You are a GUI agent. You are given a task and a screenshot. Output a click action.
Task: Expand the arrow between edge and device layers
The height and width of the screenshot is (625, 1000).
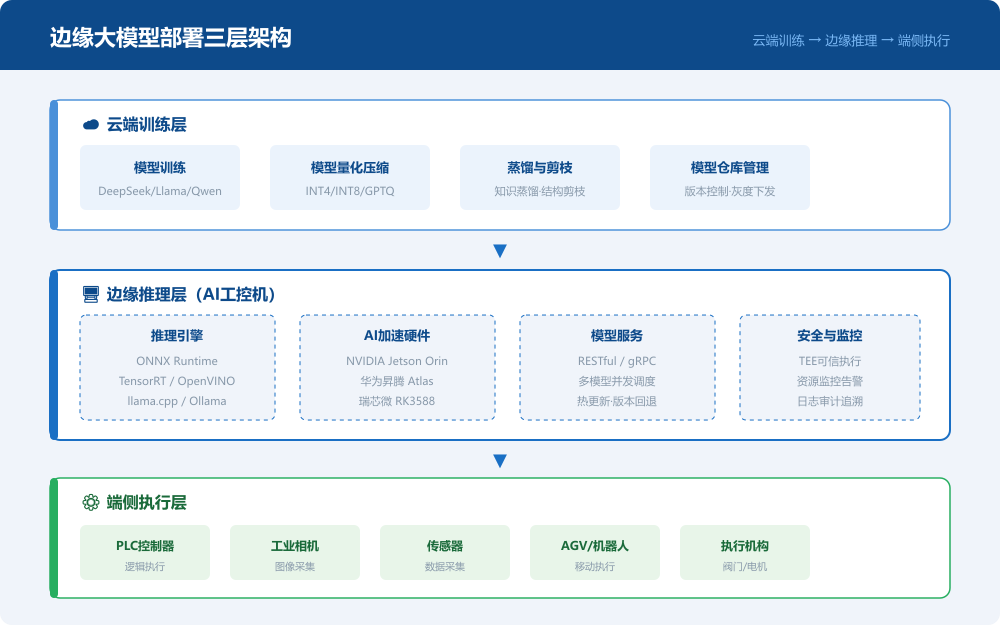click(499, 460)
